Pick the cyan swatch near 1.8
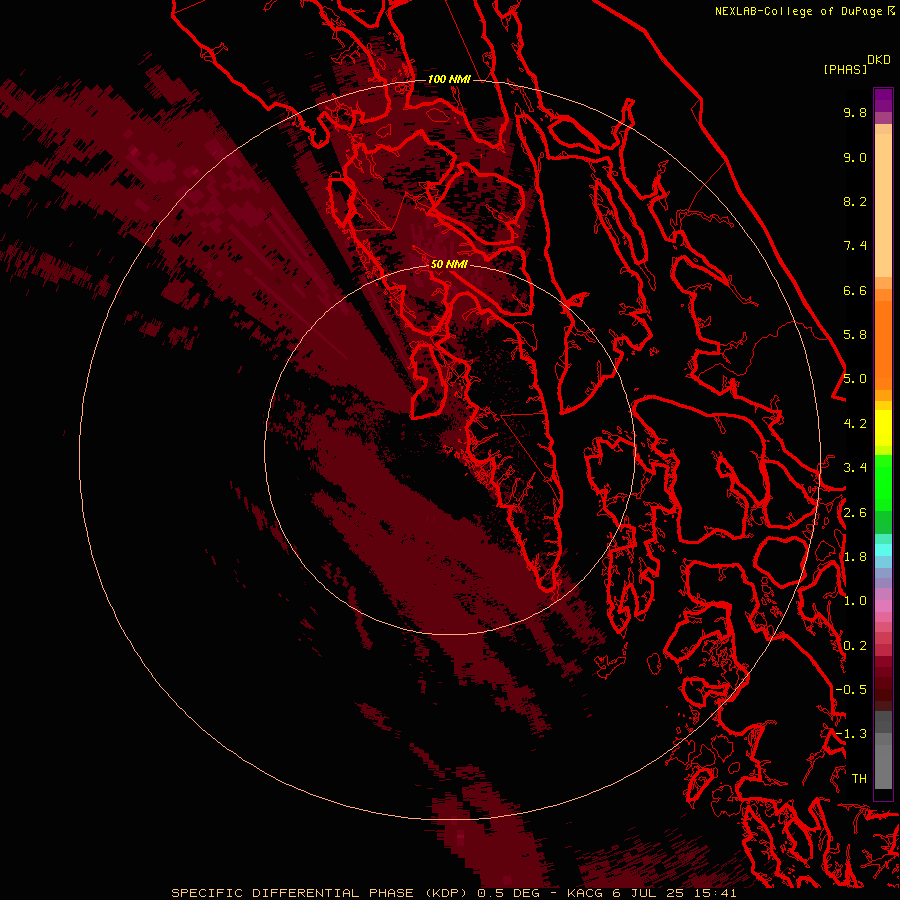 pyautogui.click(x=883, y=550)
